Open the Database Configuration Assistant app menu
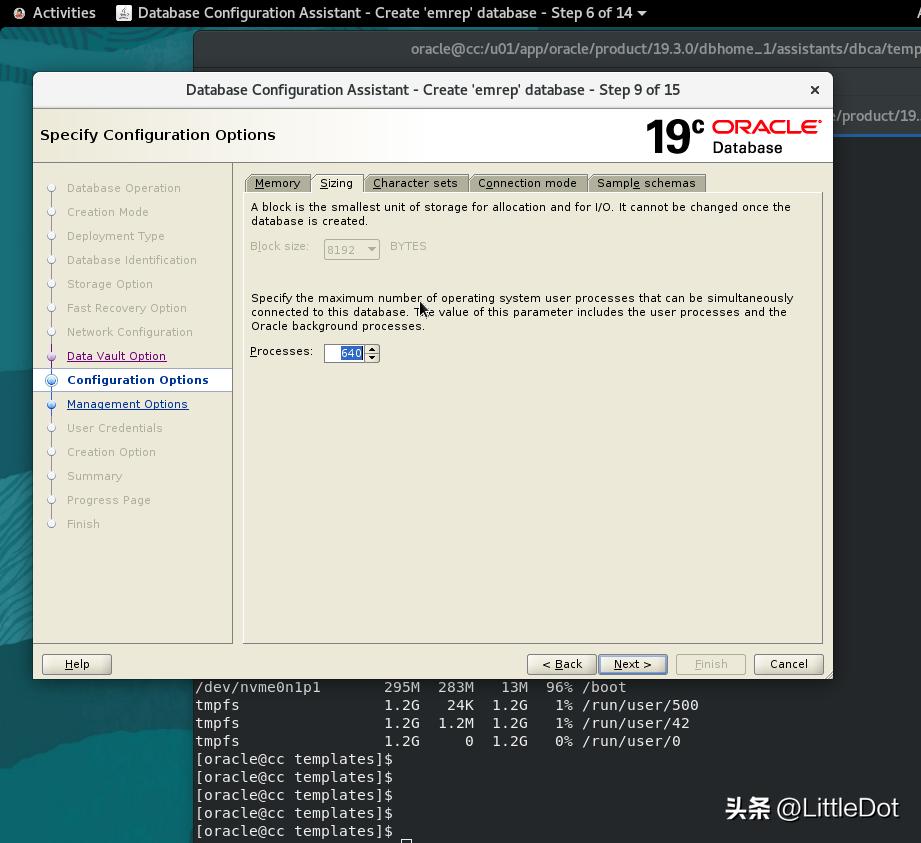Viewport: 921px width, 843px height. (x=382, y=13)
